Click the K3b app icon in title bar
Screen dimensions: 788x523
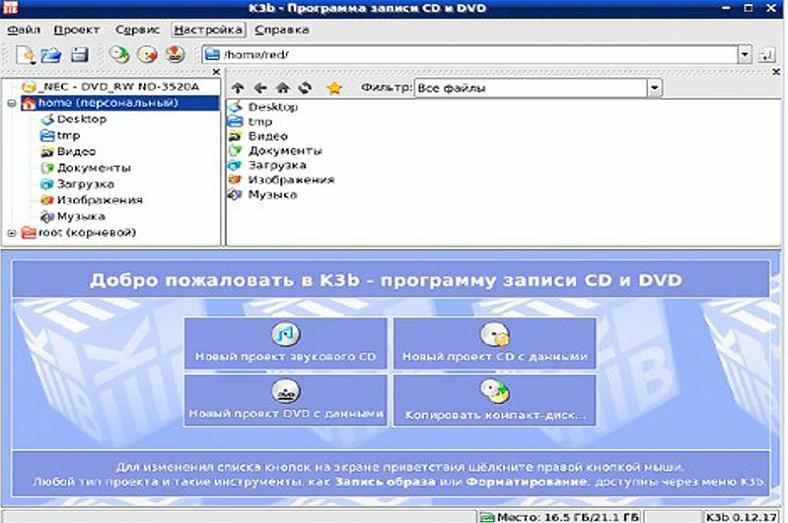[x=11, y=8]
